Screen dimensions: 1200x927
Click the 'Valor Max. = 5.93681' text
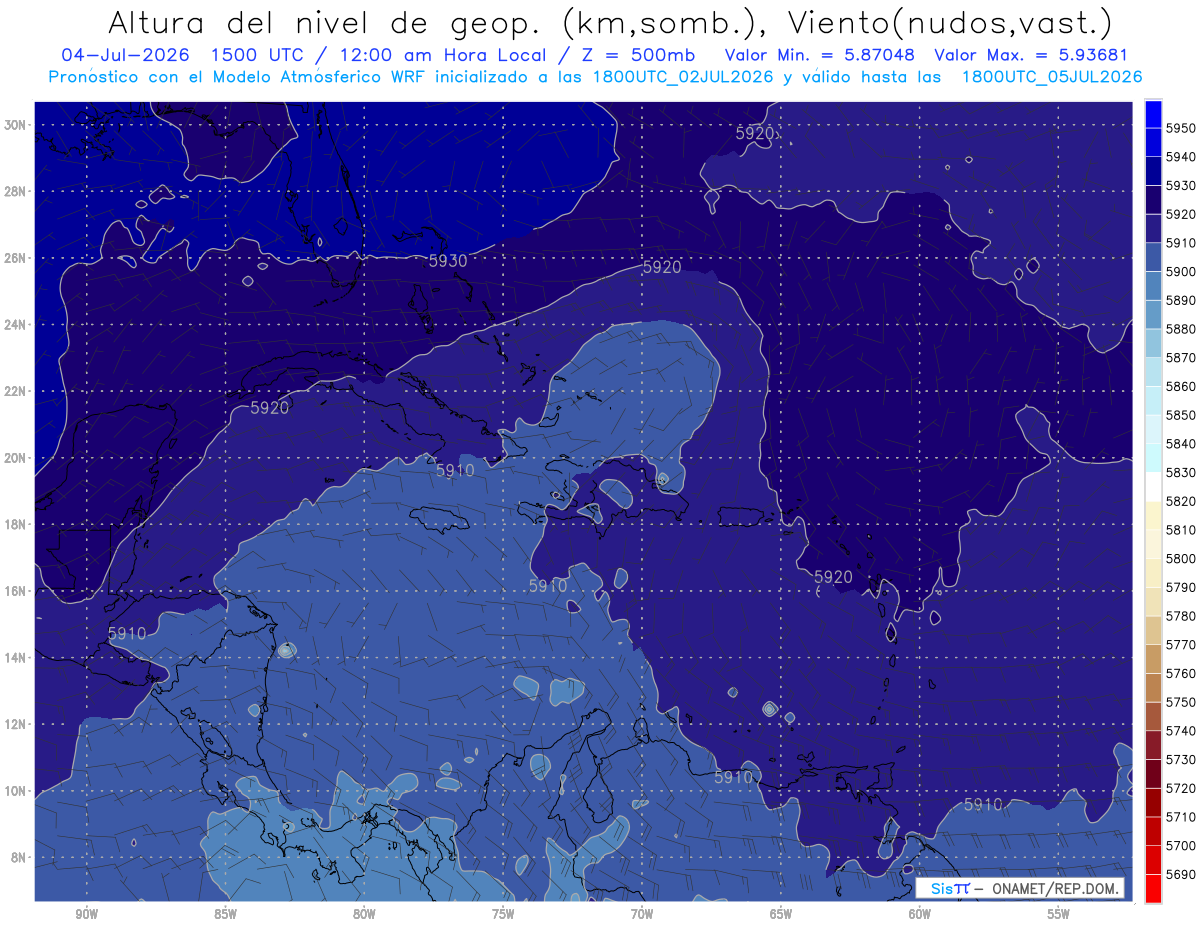coord(1033,55)
